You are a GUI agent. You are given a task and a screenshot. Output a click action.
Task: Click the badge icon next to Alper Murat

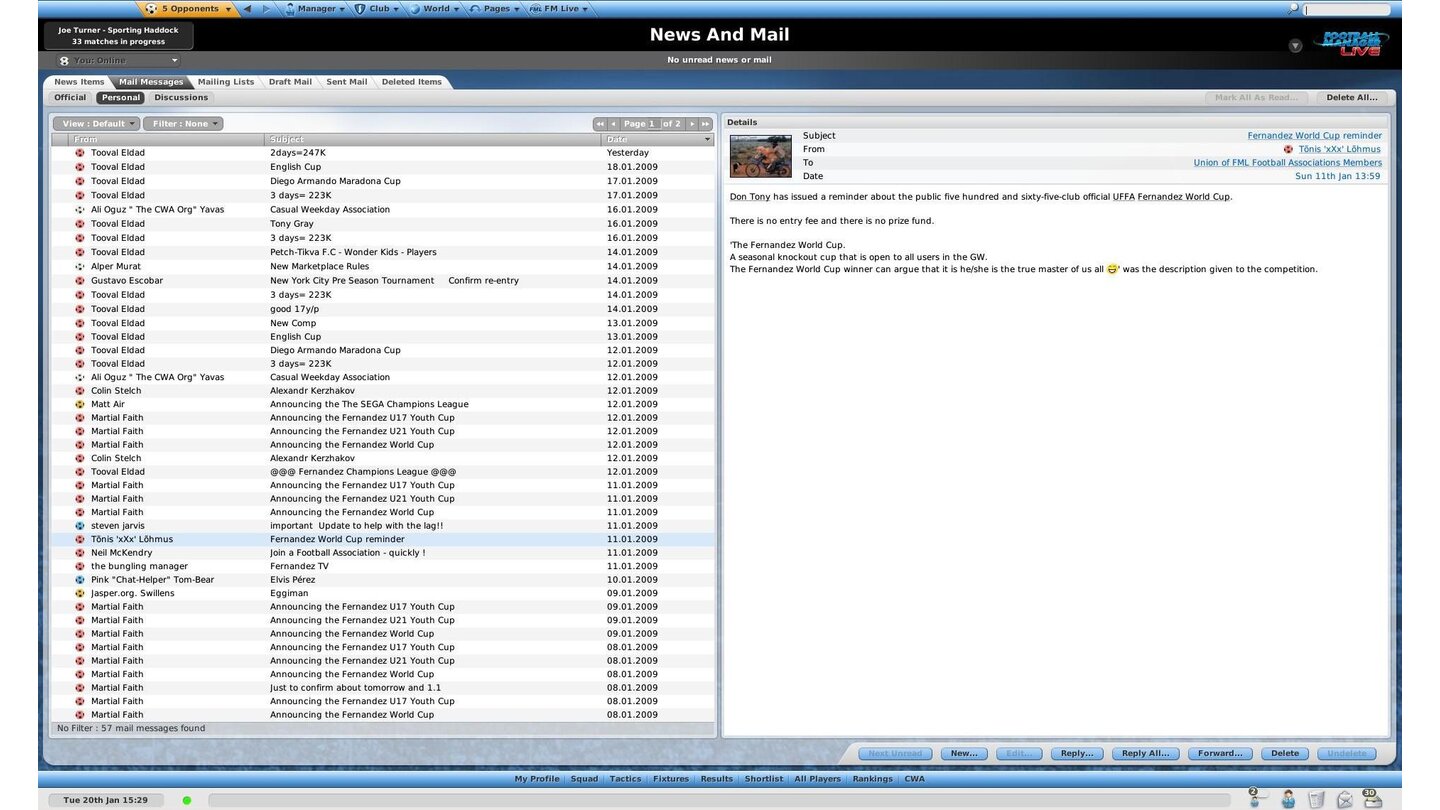coord(80,266)
